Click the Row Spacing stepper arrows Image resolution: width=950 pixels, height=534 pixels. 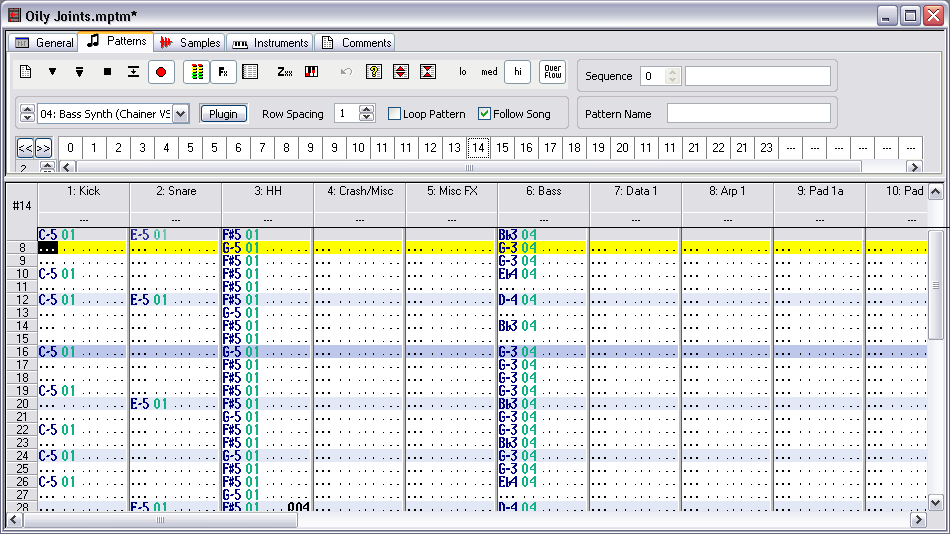click(366, 114)
